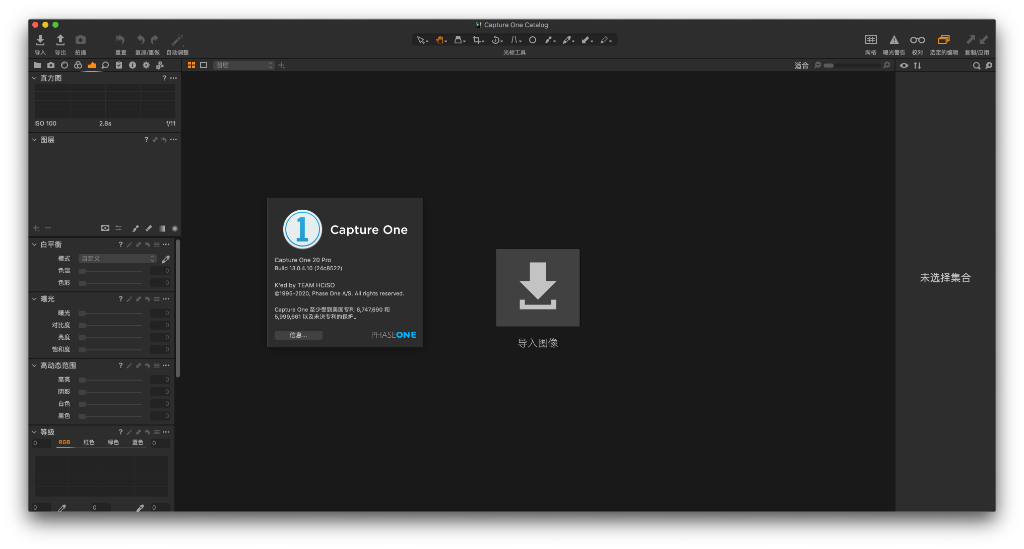Image resolution: width=1024 pixels, height=549 pixels.
Task: Open the Adjustments clipboard tool tab
Action: click(119, 65)
